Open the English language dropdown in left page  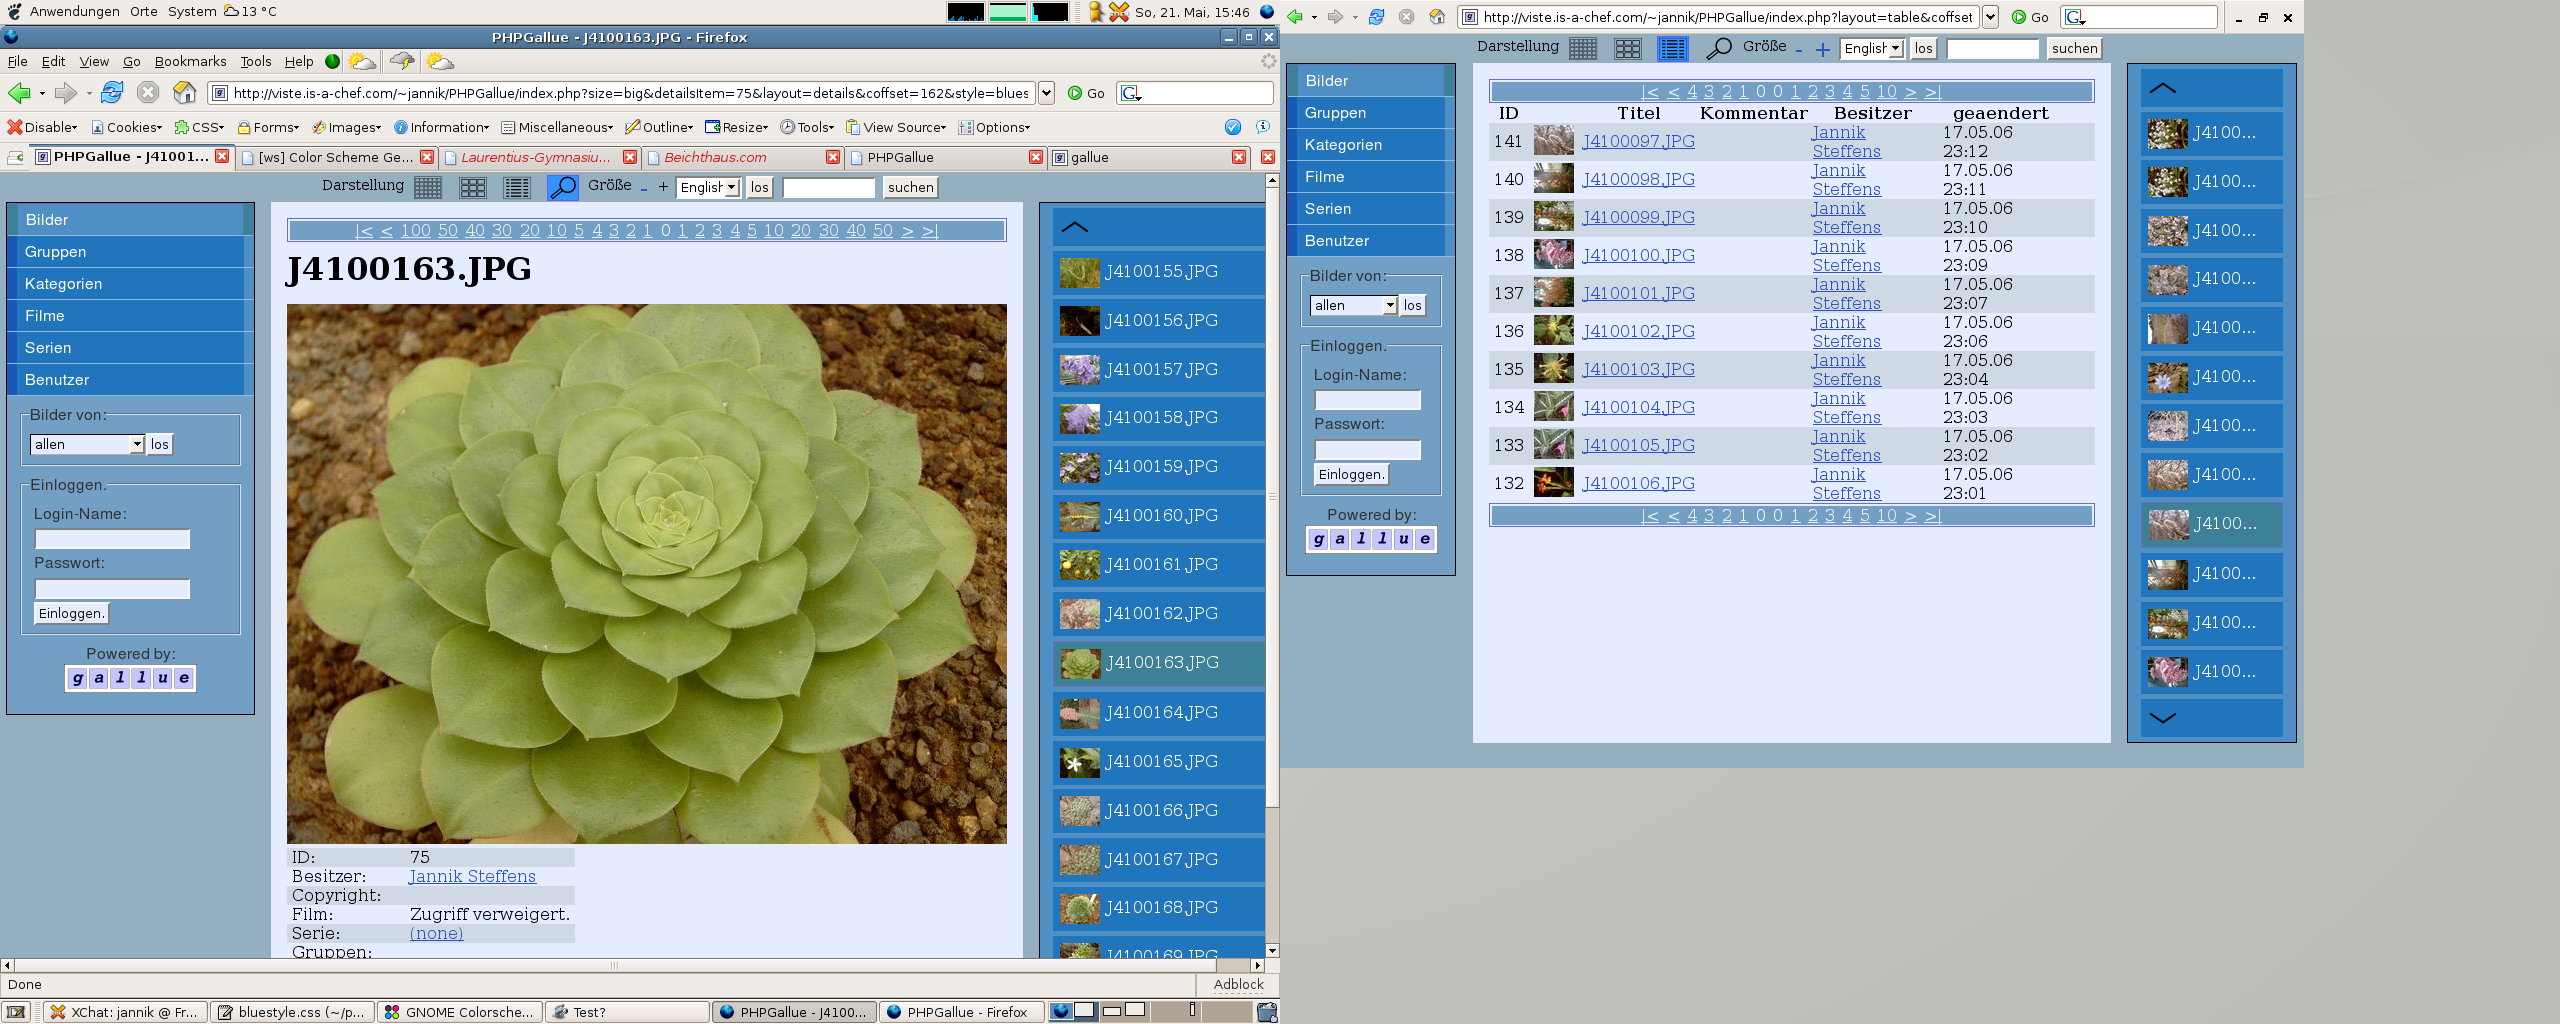pos(708,187)
